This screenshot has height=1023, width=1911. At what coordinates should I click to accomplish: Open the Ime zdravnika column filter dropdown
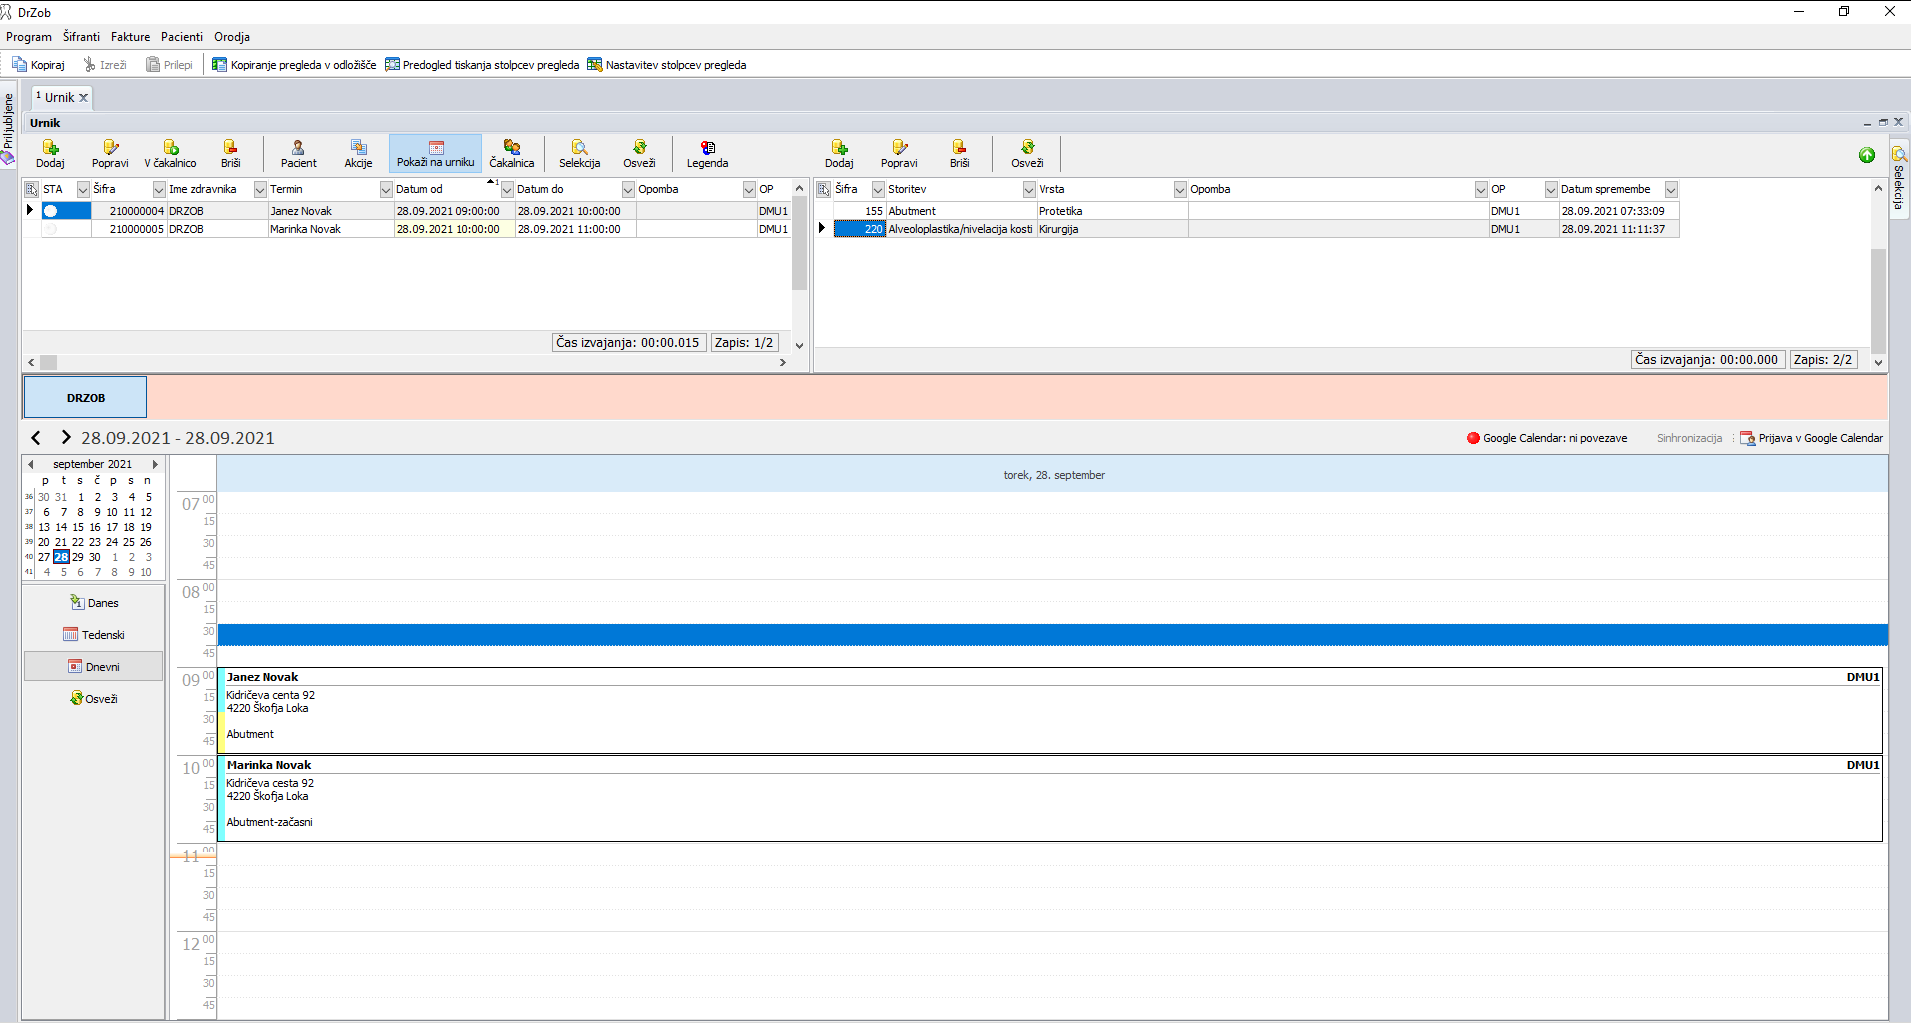click(x=260, y=189)
